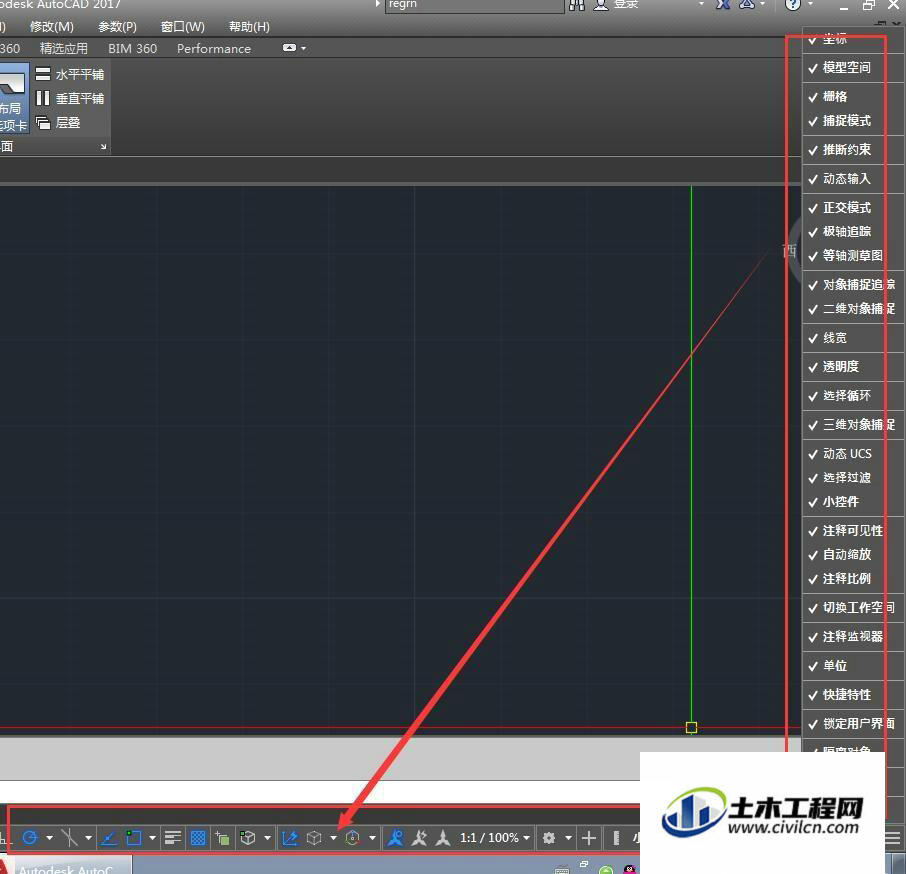
Task: Switch to the BIM 360 ribbon tab
Action: click(132, 49)
